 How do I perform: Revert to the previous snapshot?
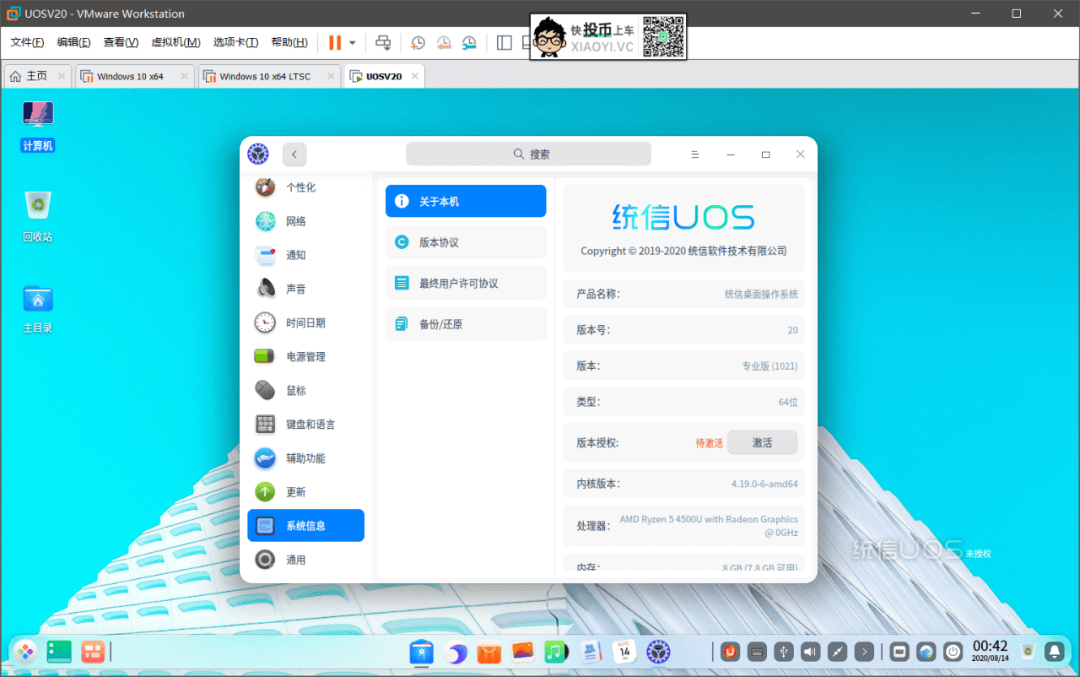tap(444, 43)
